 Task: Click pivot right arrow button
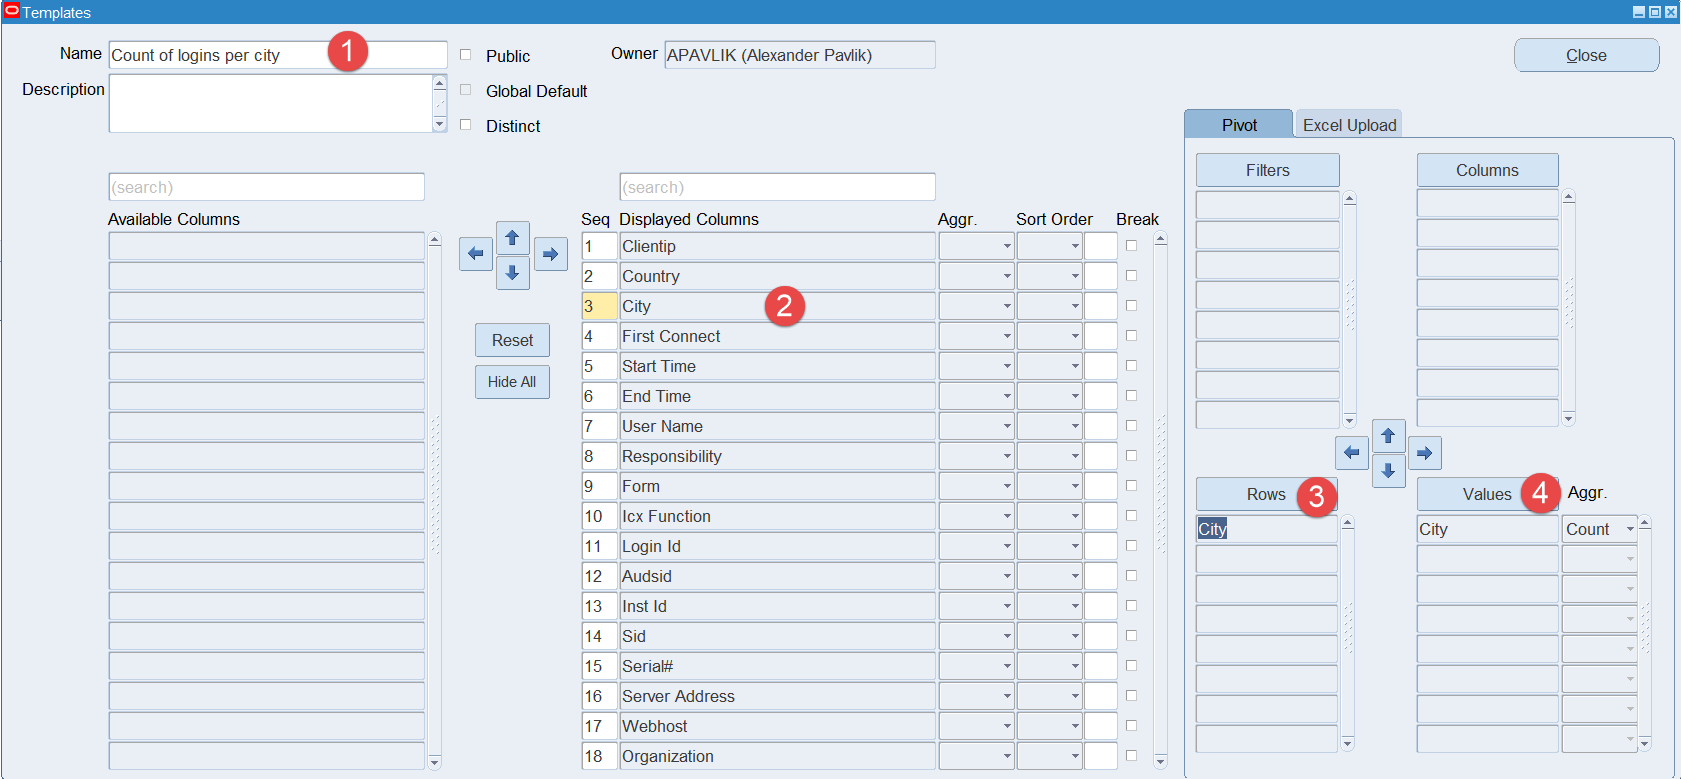pyautogui.click(x=1425, y=453)
